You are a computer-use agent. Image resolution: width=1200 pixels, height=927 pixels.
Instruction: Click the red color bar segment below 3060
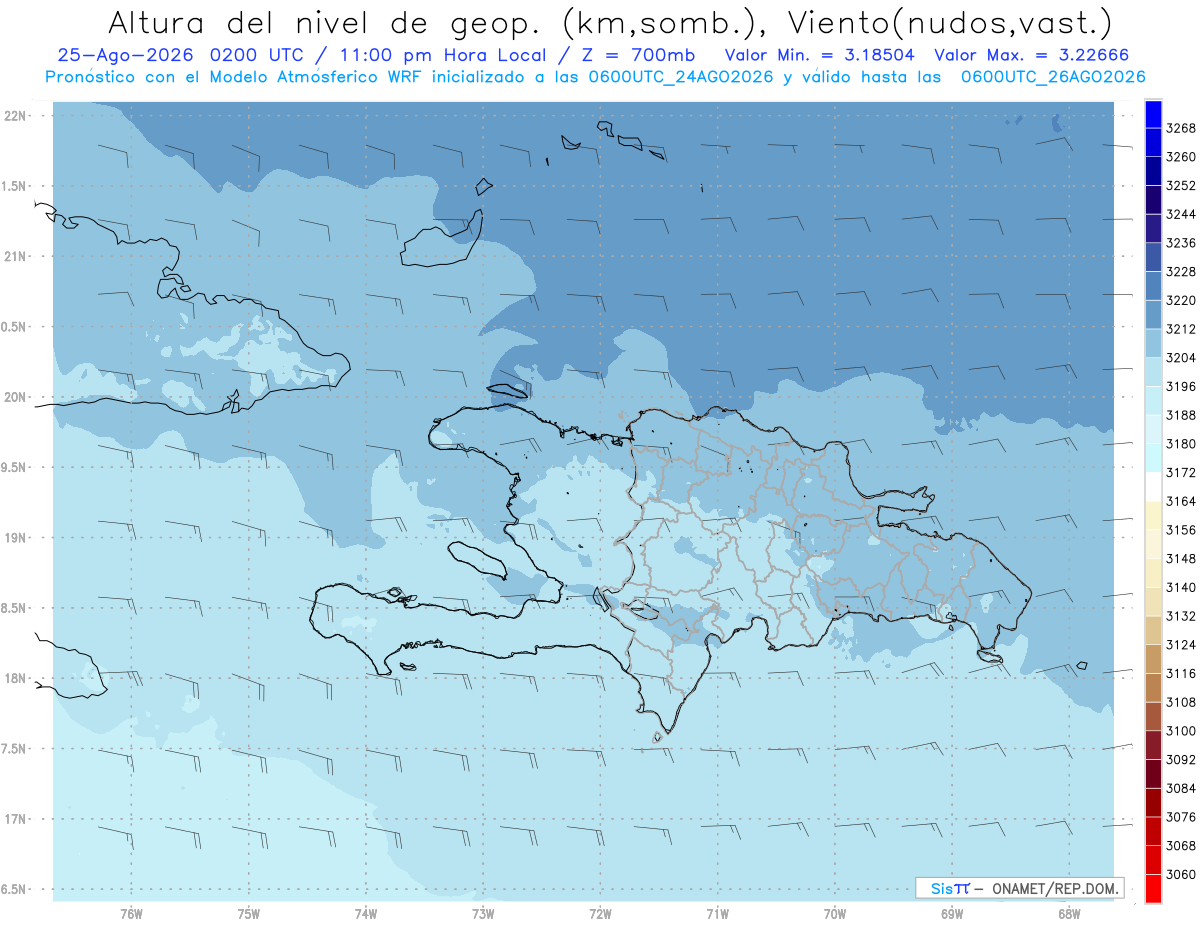pos(1153,888)
